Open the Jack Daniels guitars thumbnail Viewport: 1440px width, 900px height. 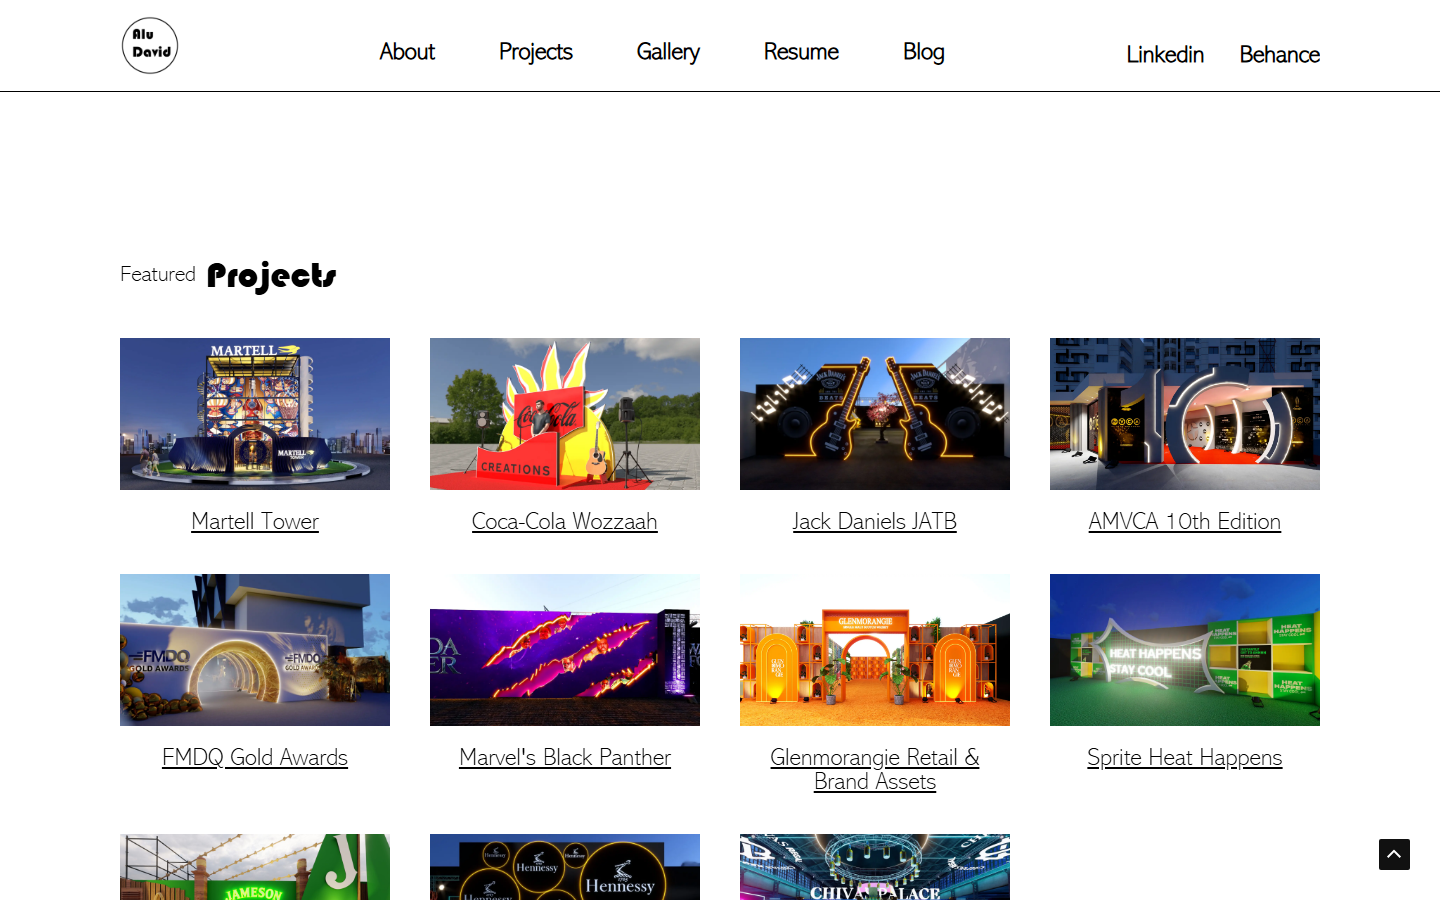click(x=875, y=414)
